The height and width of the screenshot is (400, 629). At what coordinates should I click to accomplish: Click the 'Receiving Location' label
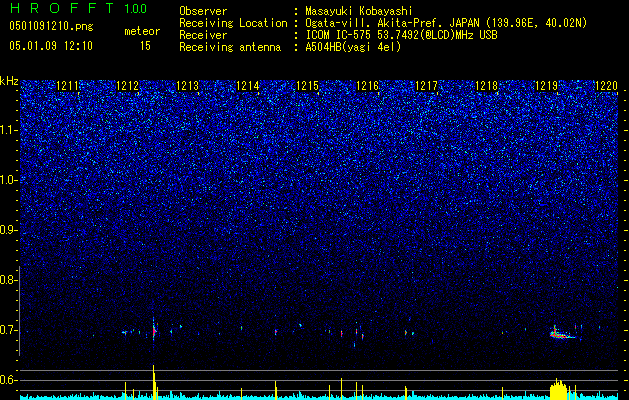(x=233, y=23)
